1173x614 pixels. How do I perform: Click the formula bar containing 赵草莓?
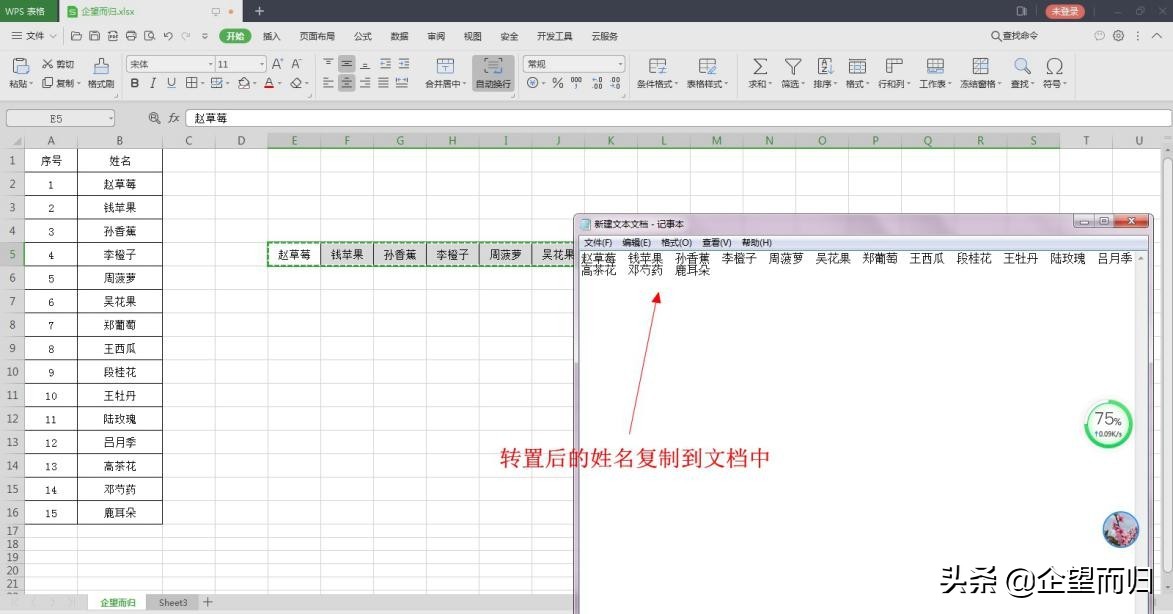(x=678, y=118)
